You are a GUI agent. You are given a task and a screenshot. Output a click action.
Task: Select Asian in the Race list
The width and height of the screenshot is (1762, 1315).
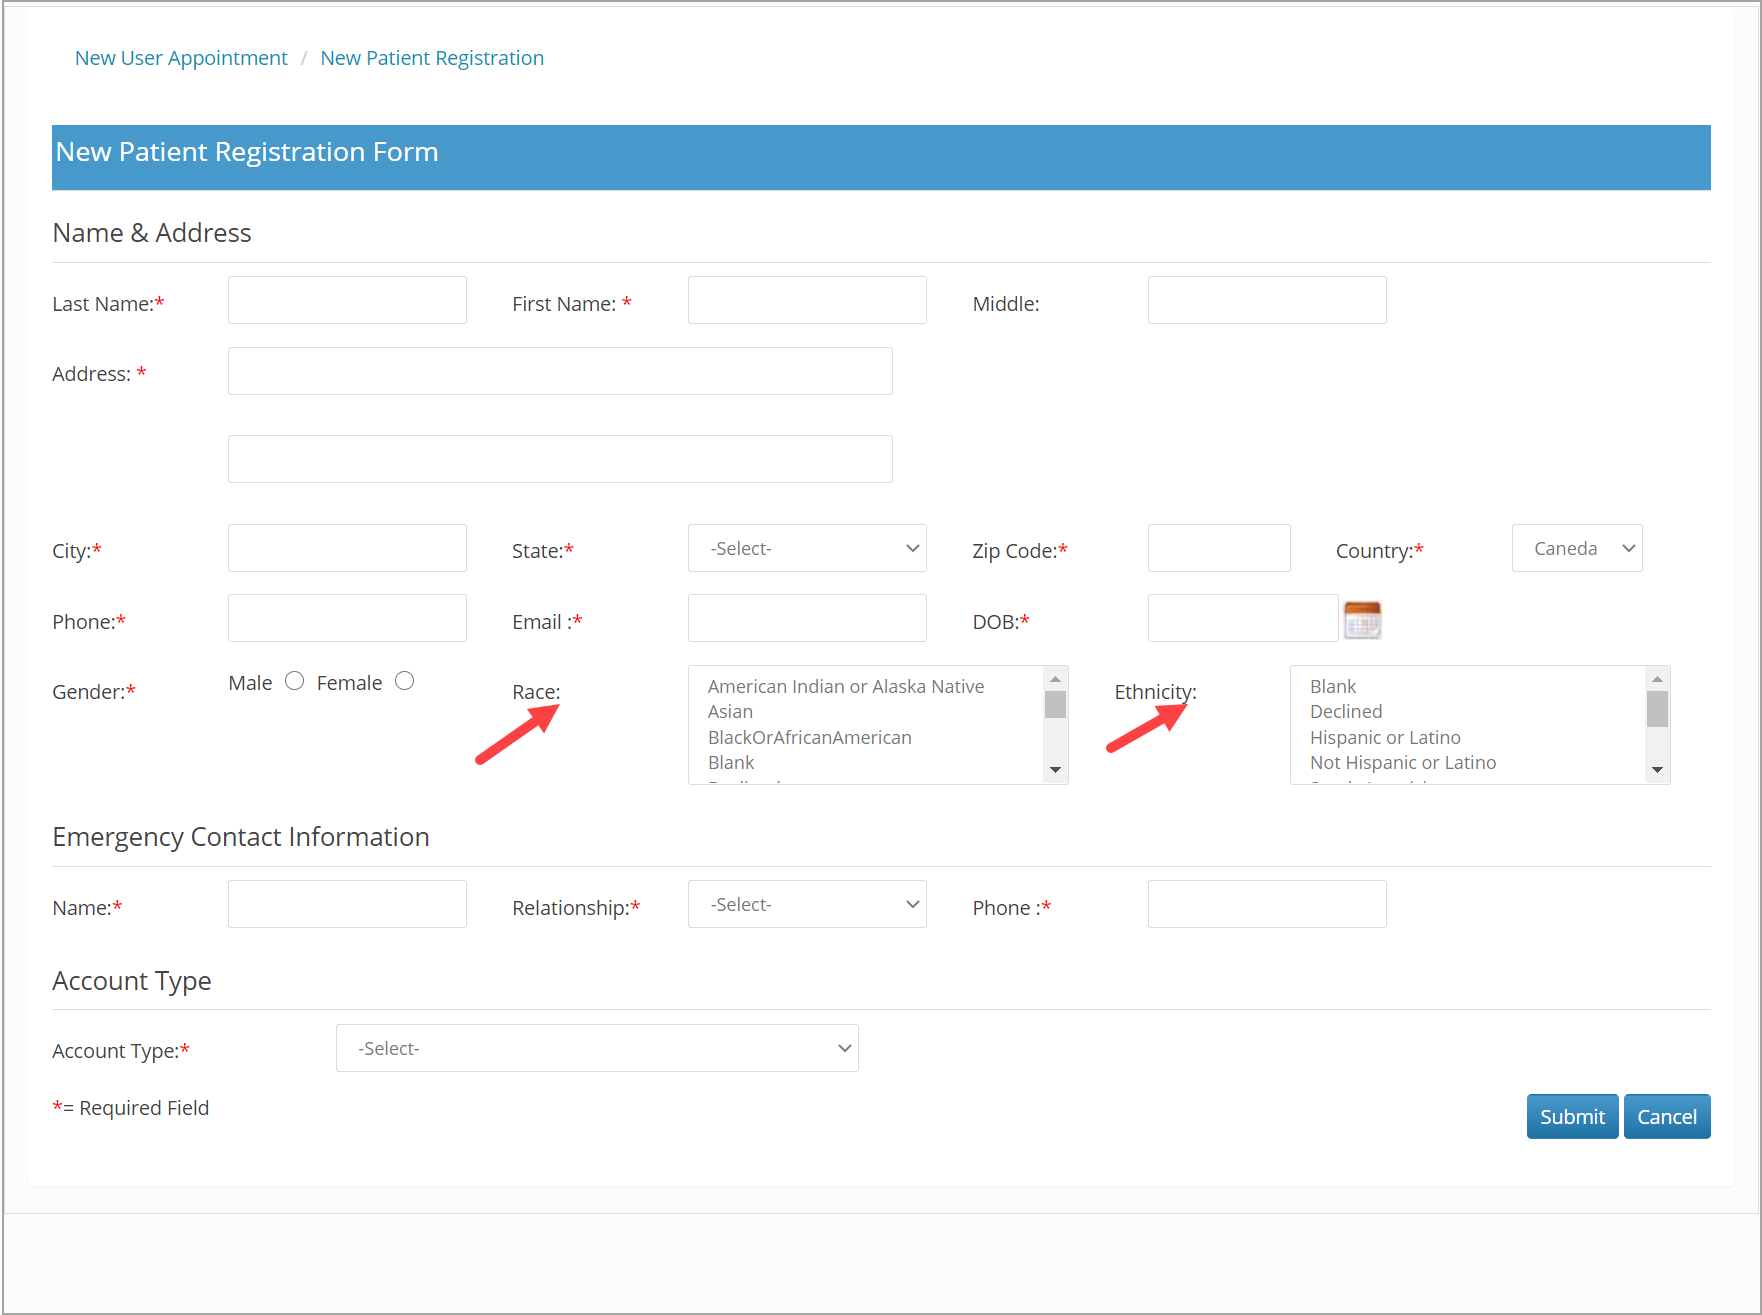pyautogui.click(x=730, y=711)
